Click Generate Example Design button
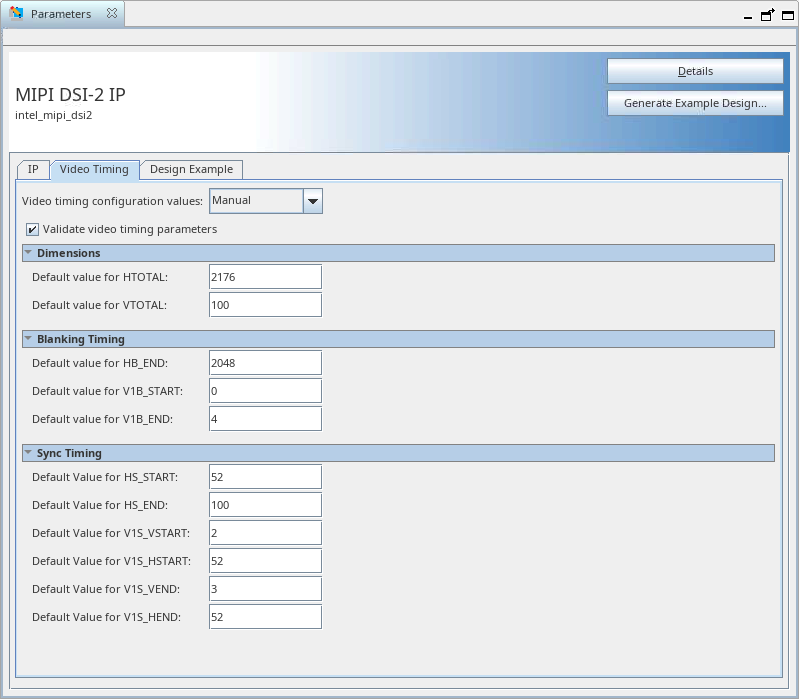 (x=695, y=103)
